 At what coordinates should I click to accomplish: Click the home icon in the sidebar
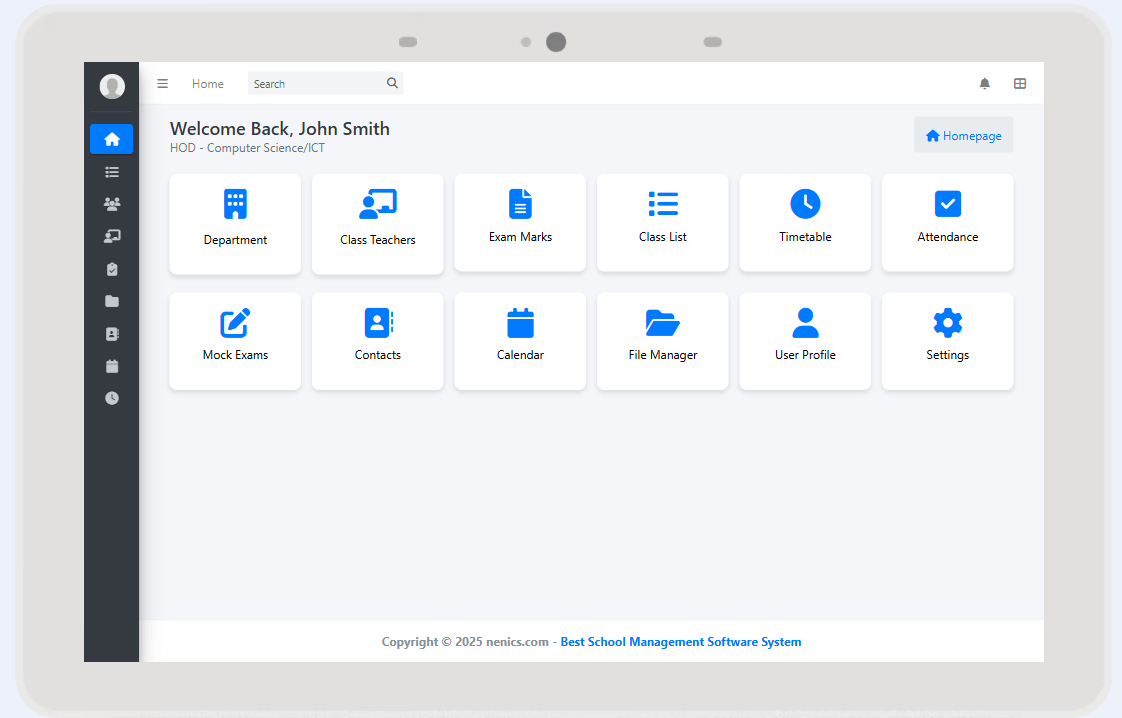111,139
